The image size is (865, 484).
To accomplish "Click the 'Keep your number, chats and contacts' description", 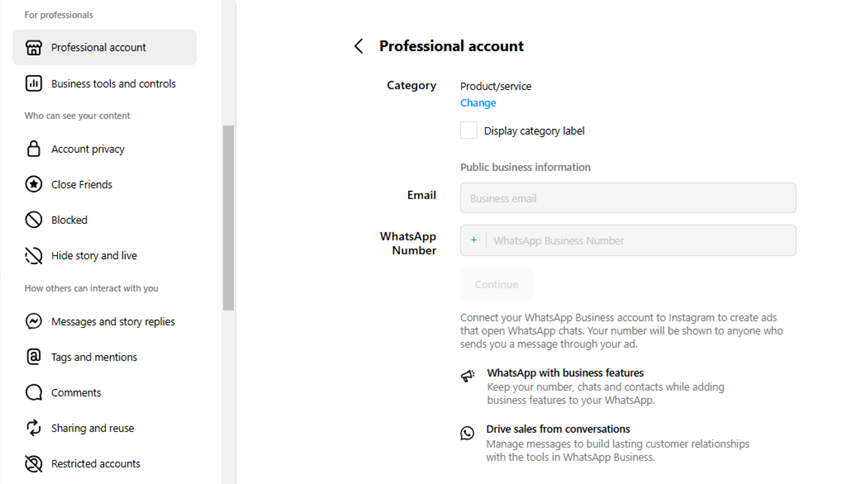I will click(x=605, y=393).
